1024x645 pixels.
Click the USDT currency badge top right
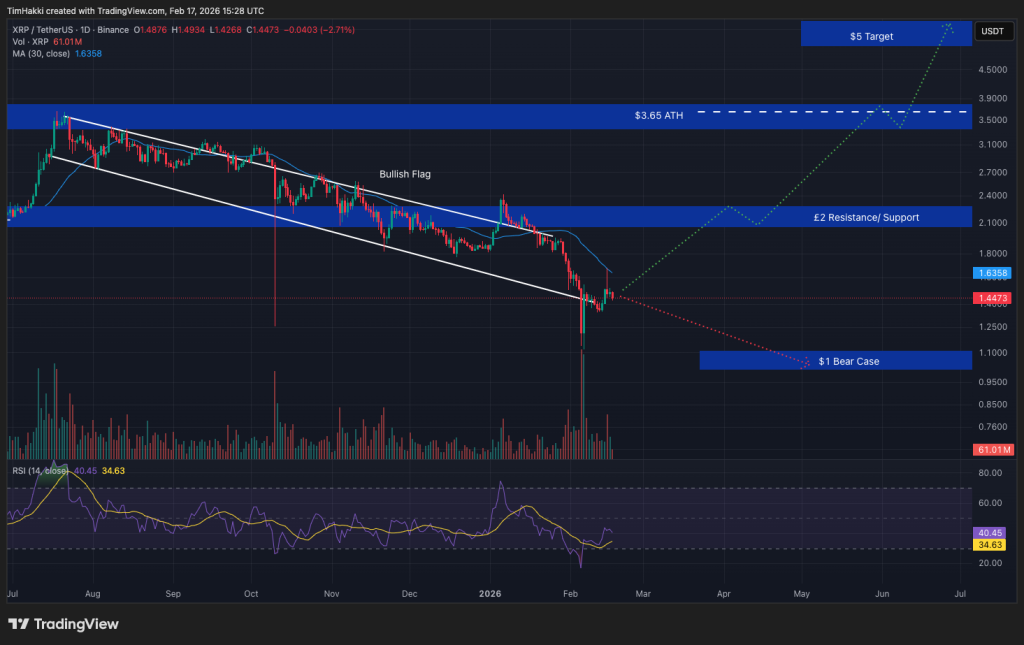[994, 31]
